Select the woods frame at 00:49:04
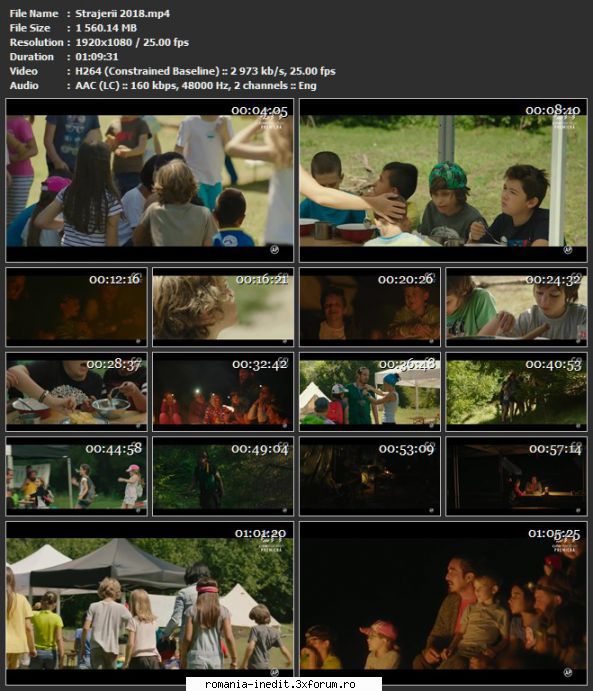Viewport: 593px width, 691px height. 223,476
